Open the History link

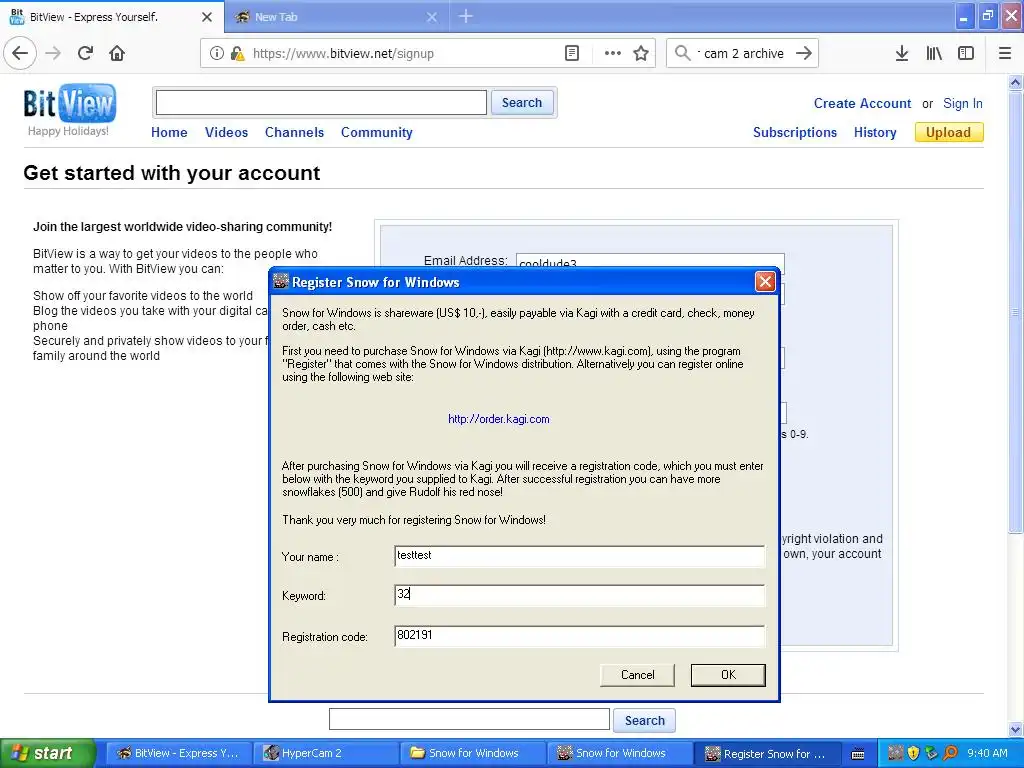(875, 133)
